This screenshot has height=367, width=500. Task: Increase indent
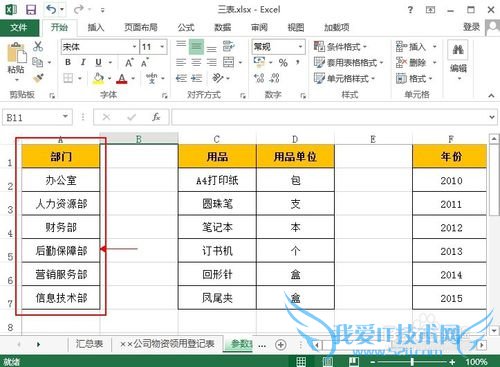196,79
